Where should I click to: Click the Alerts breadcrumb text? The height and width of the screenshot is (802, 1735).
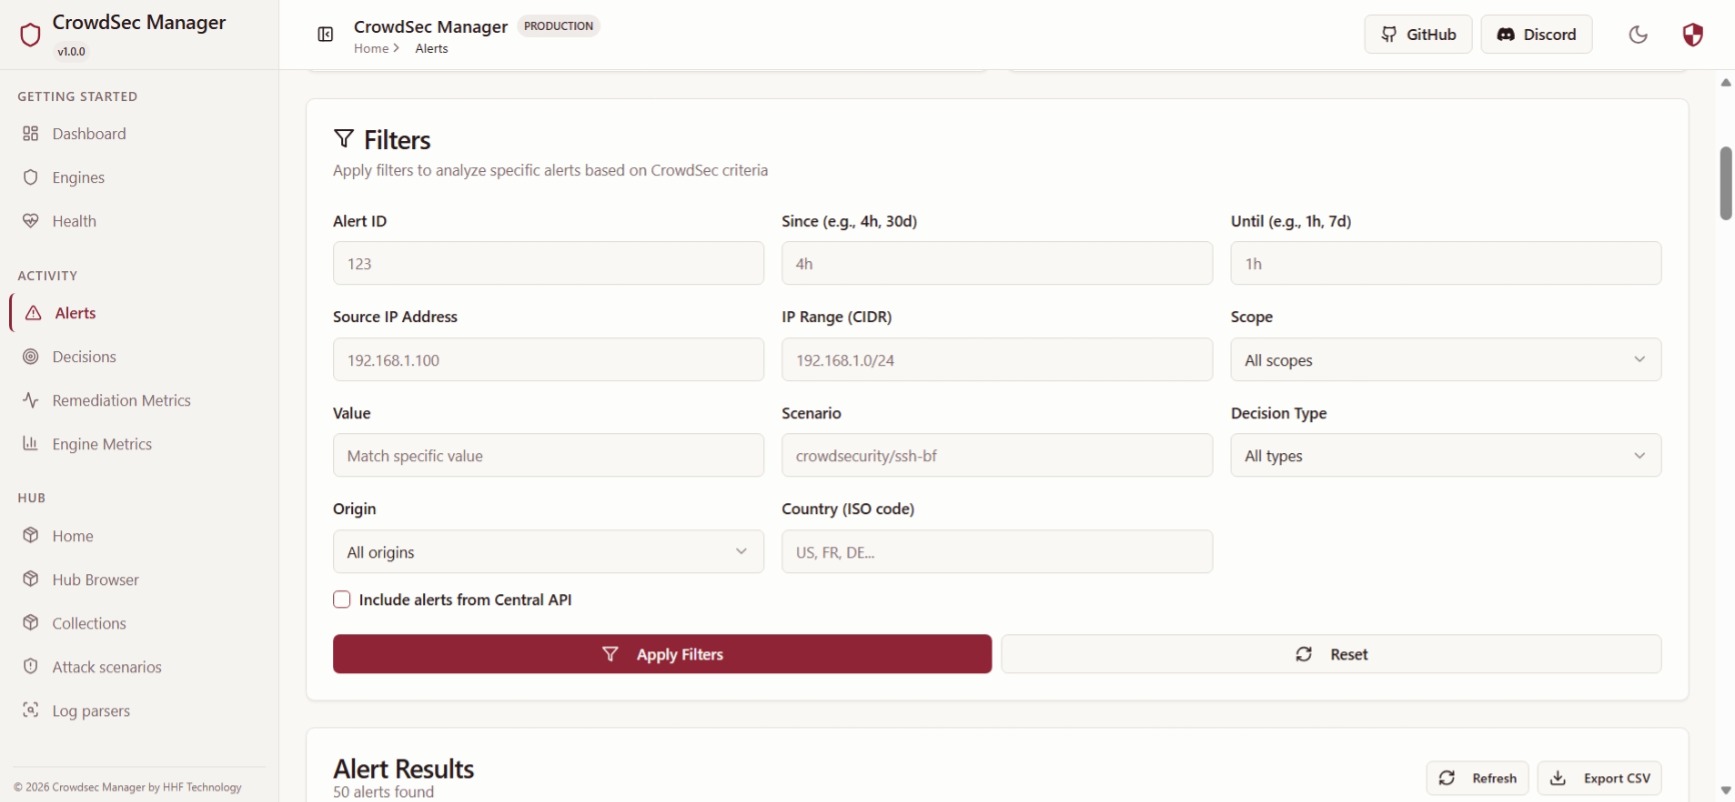point(432,48)
